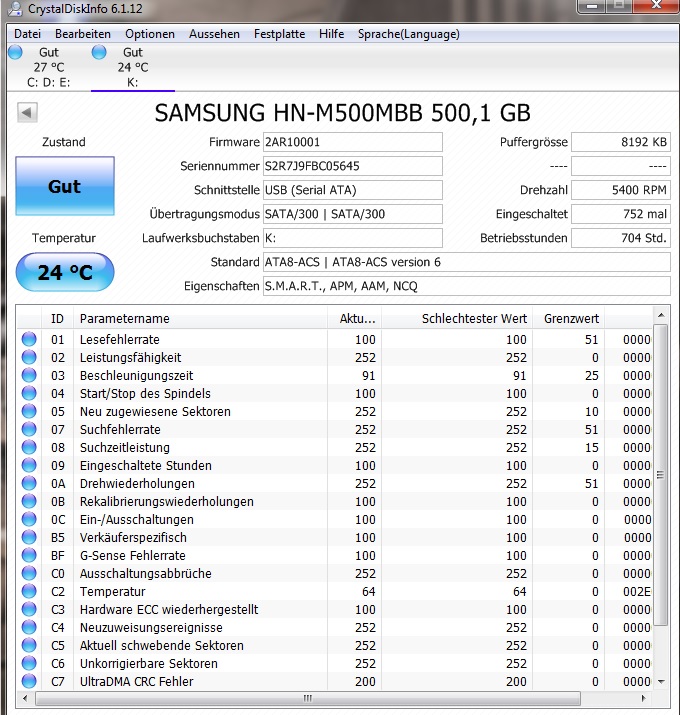Image resolution: width=680 pixels, height=715 pixels.
Task: Click the Betriebsstunden value 704 Std.
Action: coord(621,238)
